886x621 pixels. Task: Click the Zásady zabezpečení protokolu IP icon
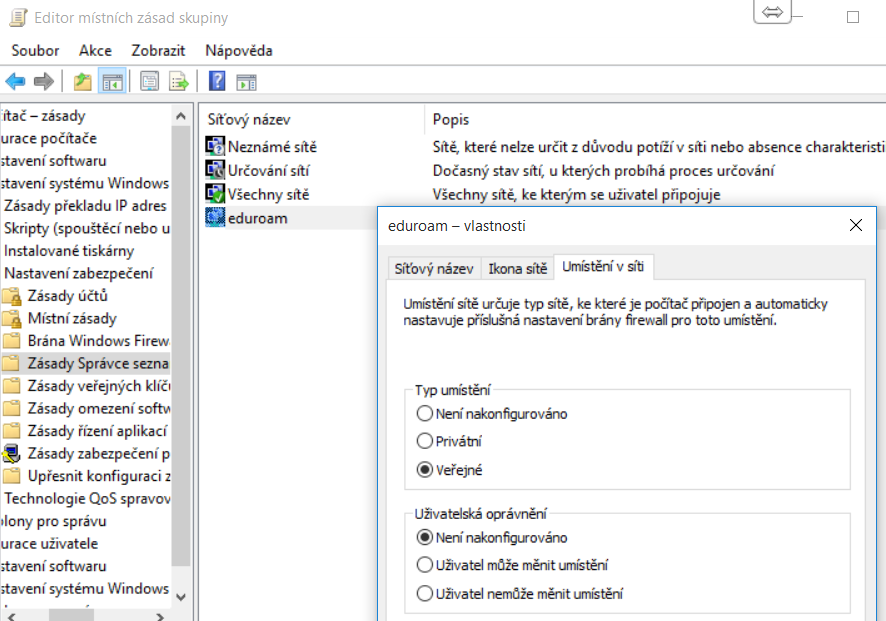(x=12, y=454)
